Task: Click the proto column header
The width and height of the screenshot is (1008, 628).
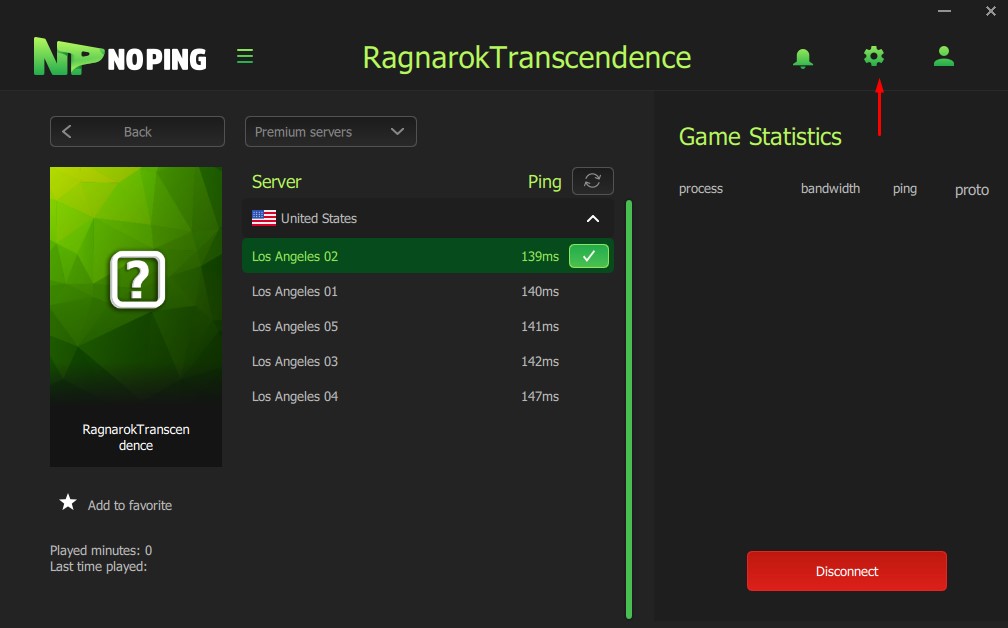Action: click(x=971, y=190)
